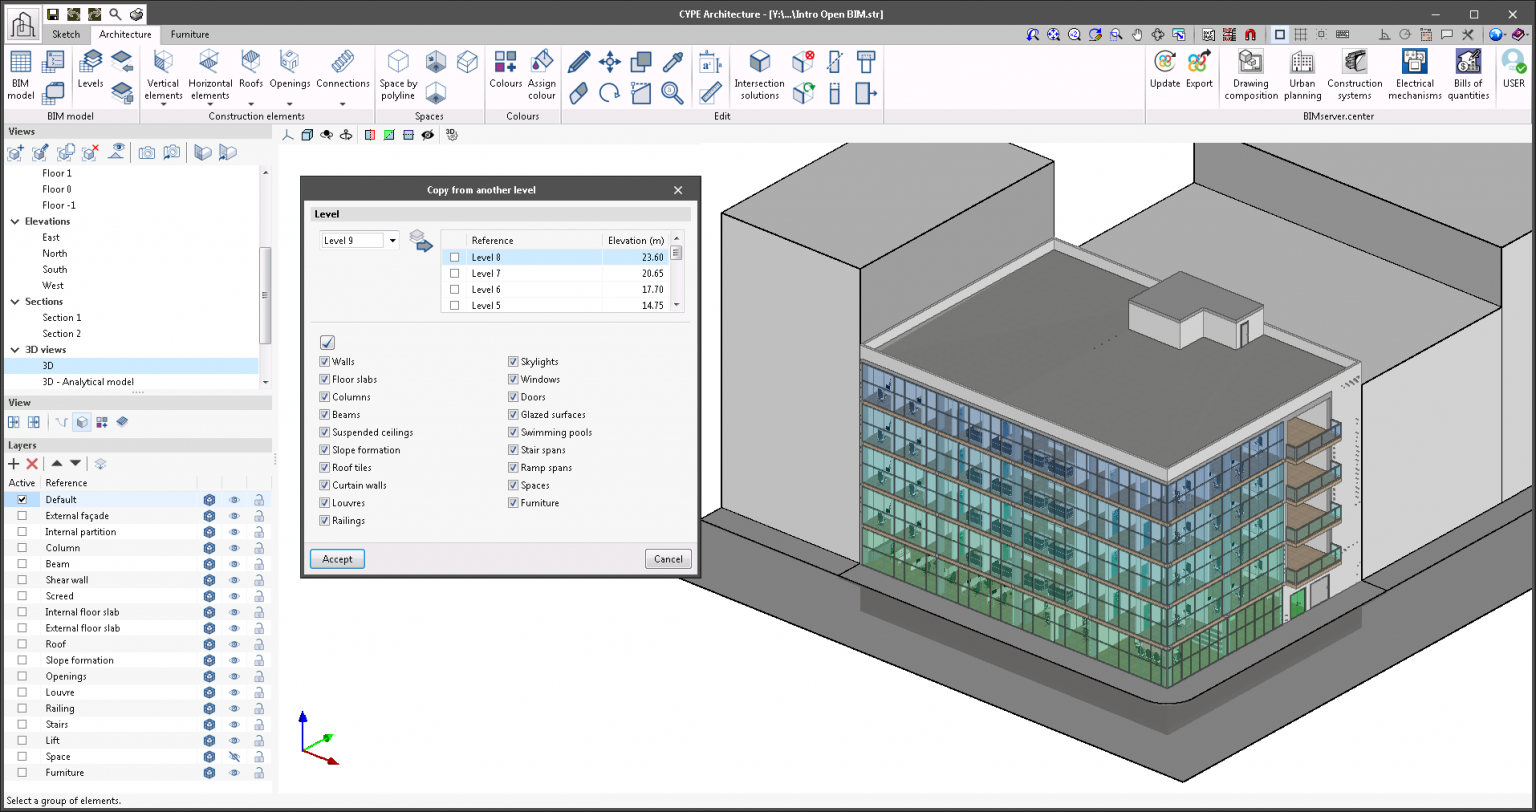Click the Levels icon in ribbon
The height and width of the screenshot is (812, 1536).
pos(91,70)
